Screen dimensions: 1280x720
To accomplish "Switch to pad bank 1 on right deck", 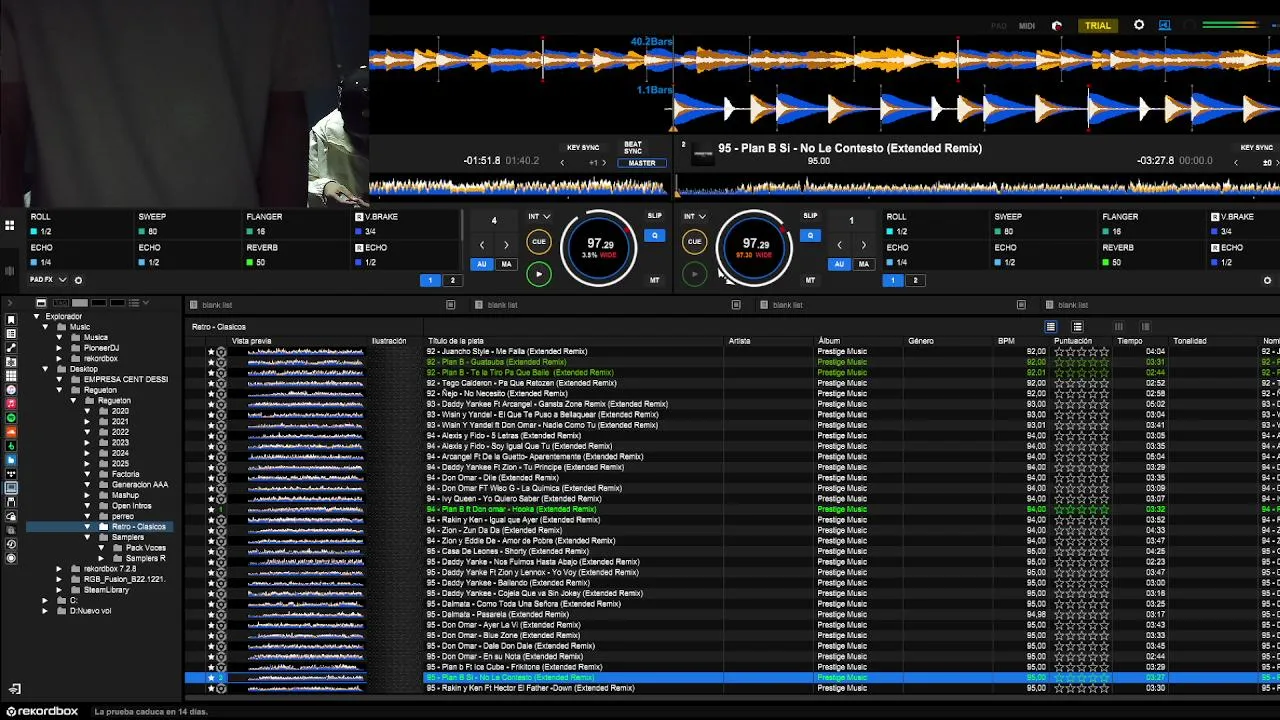I will [892, 280].
